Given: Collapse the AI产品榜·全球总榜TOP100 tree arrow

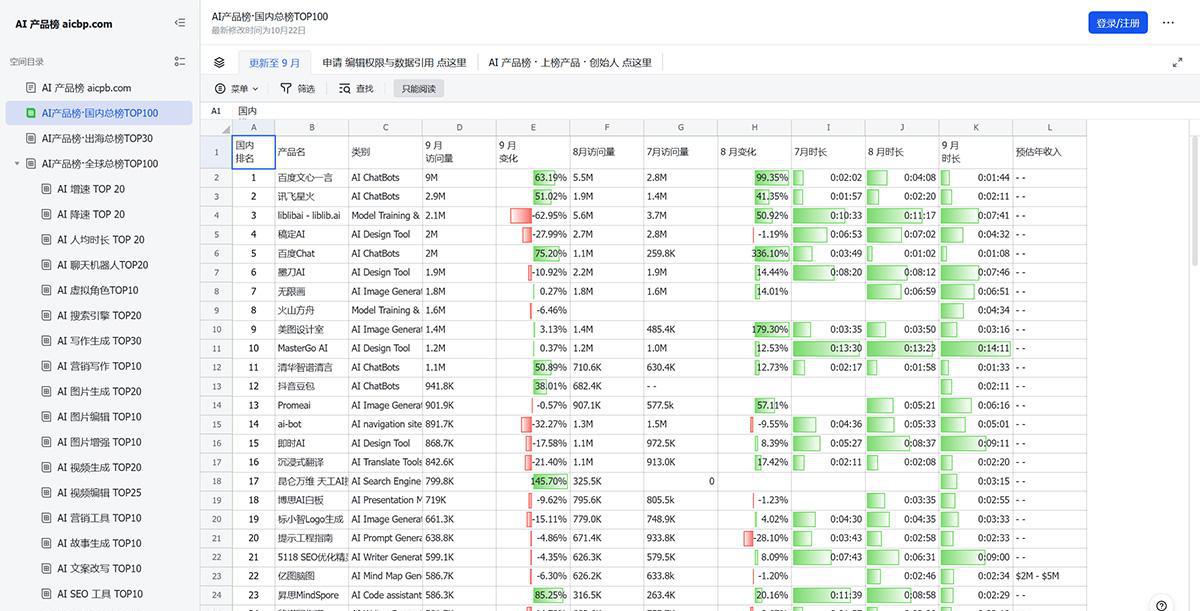Looking at the screenshot, I should click(x=17, y=164).
